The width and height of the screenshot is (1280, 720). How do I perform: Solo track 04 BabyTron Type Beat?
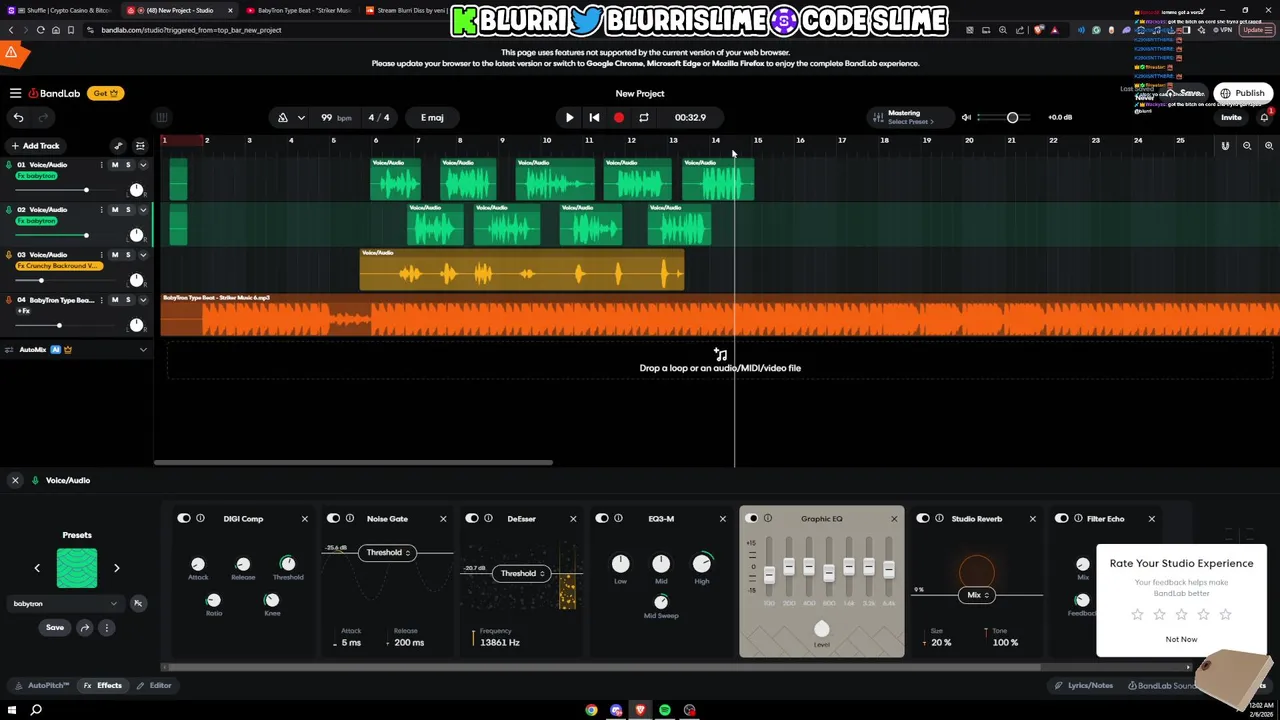[x=128, y=300]
